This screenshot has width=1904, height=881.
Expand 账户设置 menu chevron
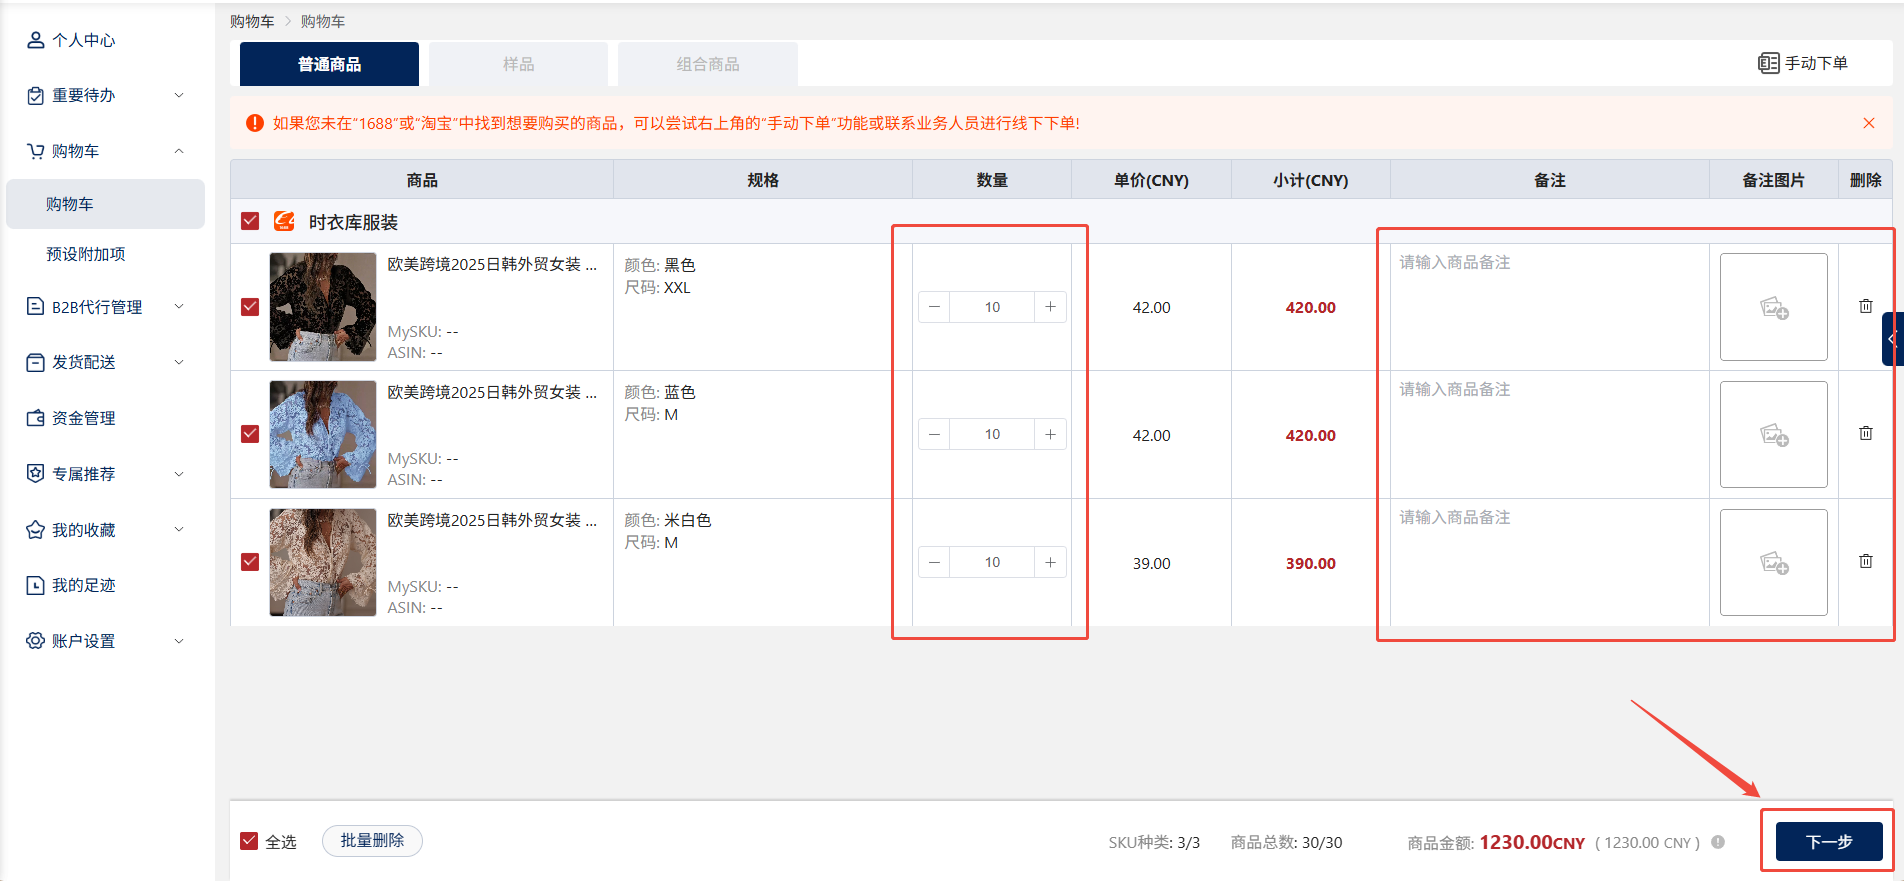pyautogui.click(x=179, y=640)
